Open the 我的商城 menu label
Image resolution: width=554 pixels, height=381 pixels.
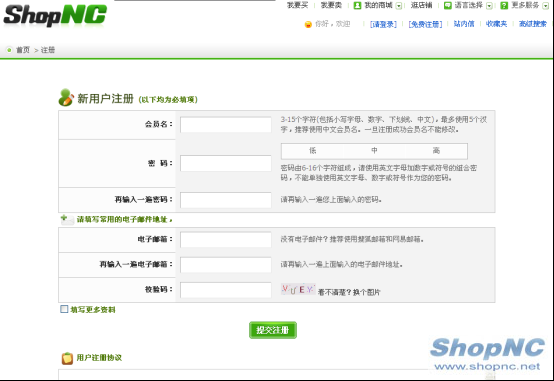click(x=378, y=5)
